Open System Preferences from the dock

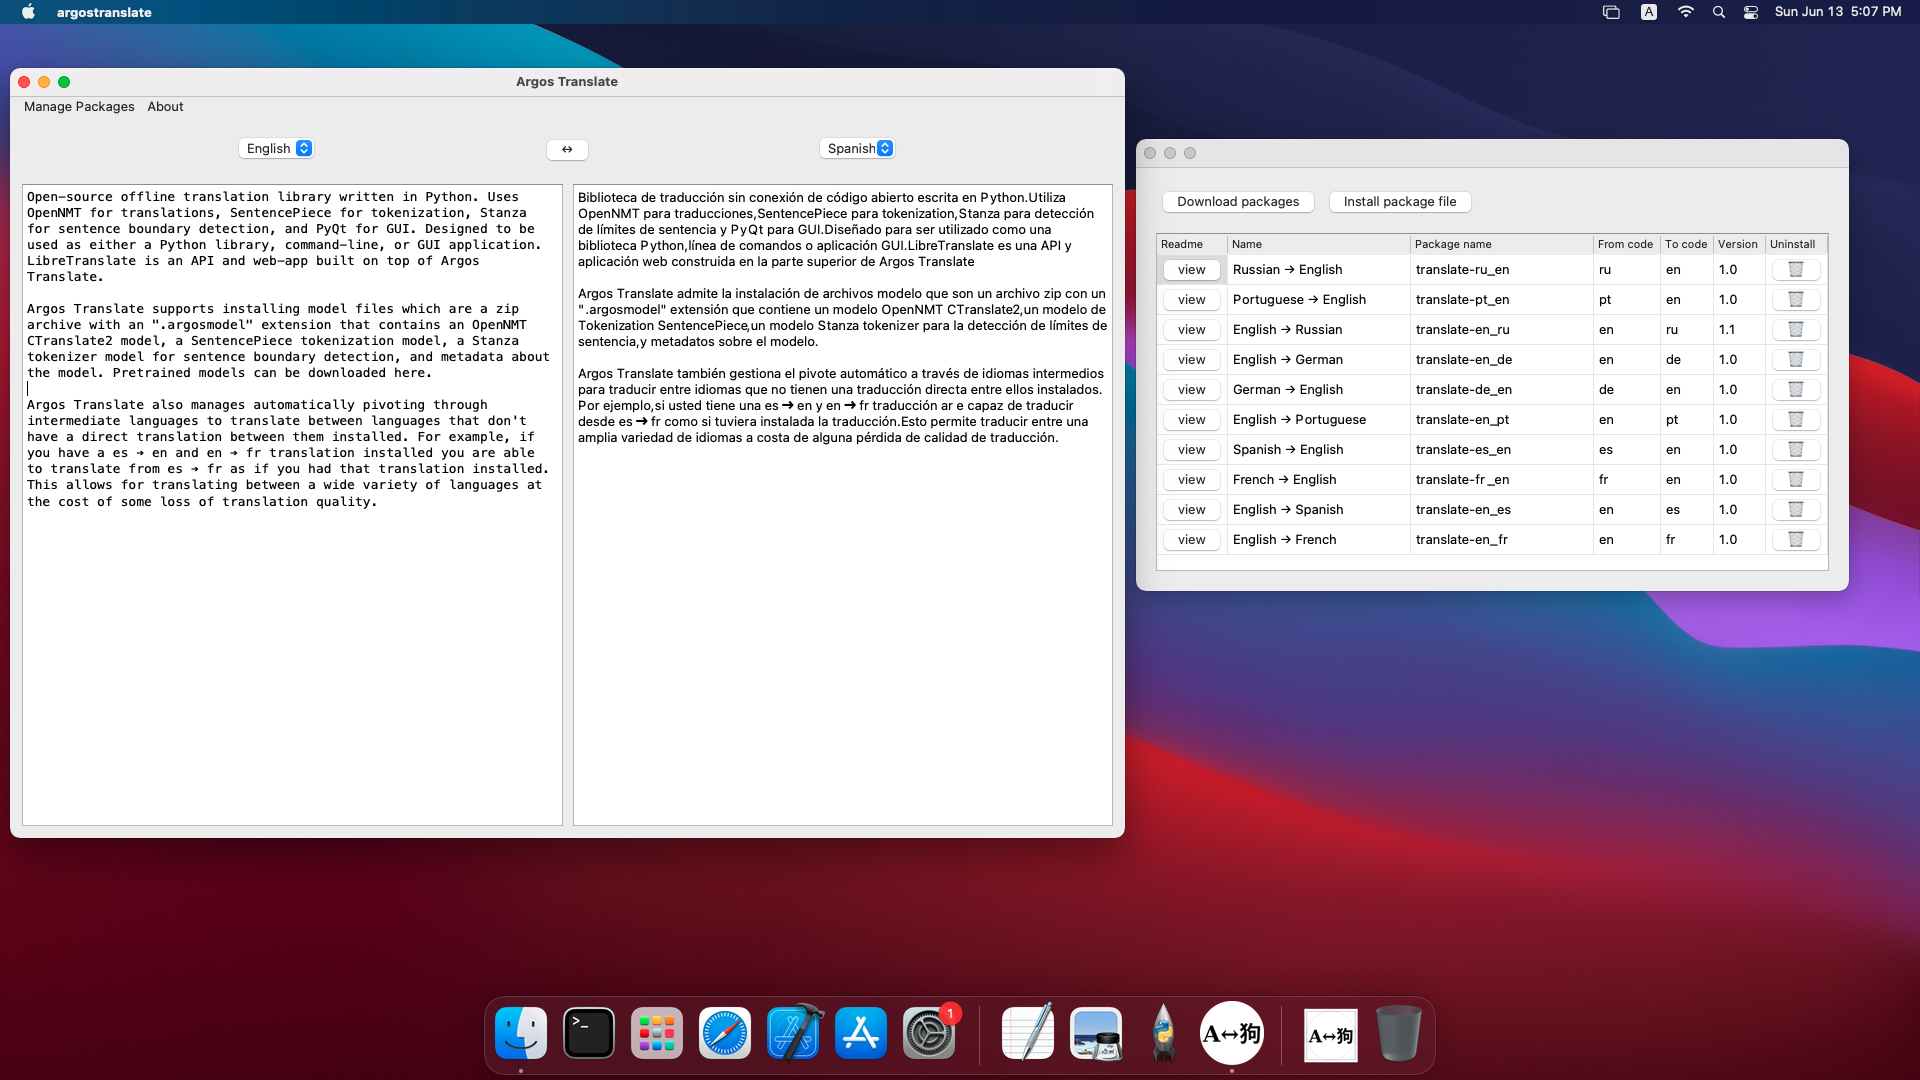[929, 1033]
